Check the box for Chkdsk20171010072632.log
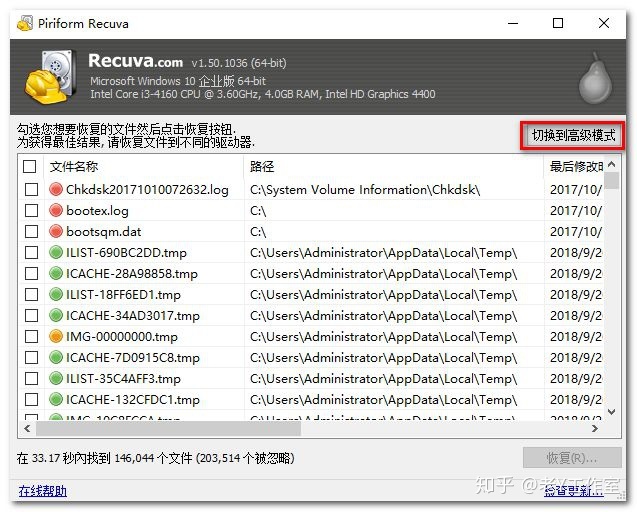This screenshot has height=512, width=637. (31, 189)
